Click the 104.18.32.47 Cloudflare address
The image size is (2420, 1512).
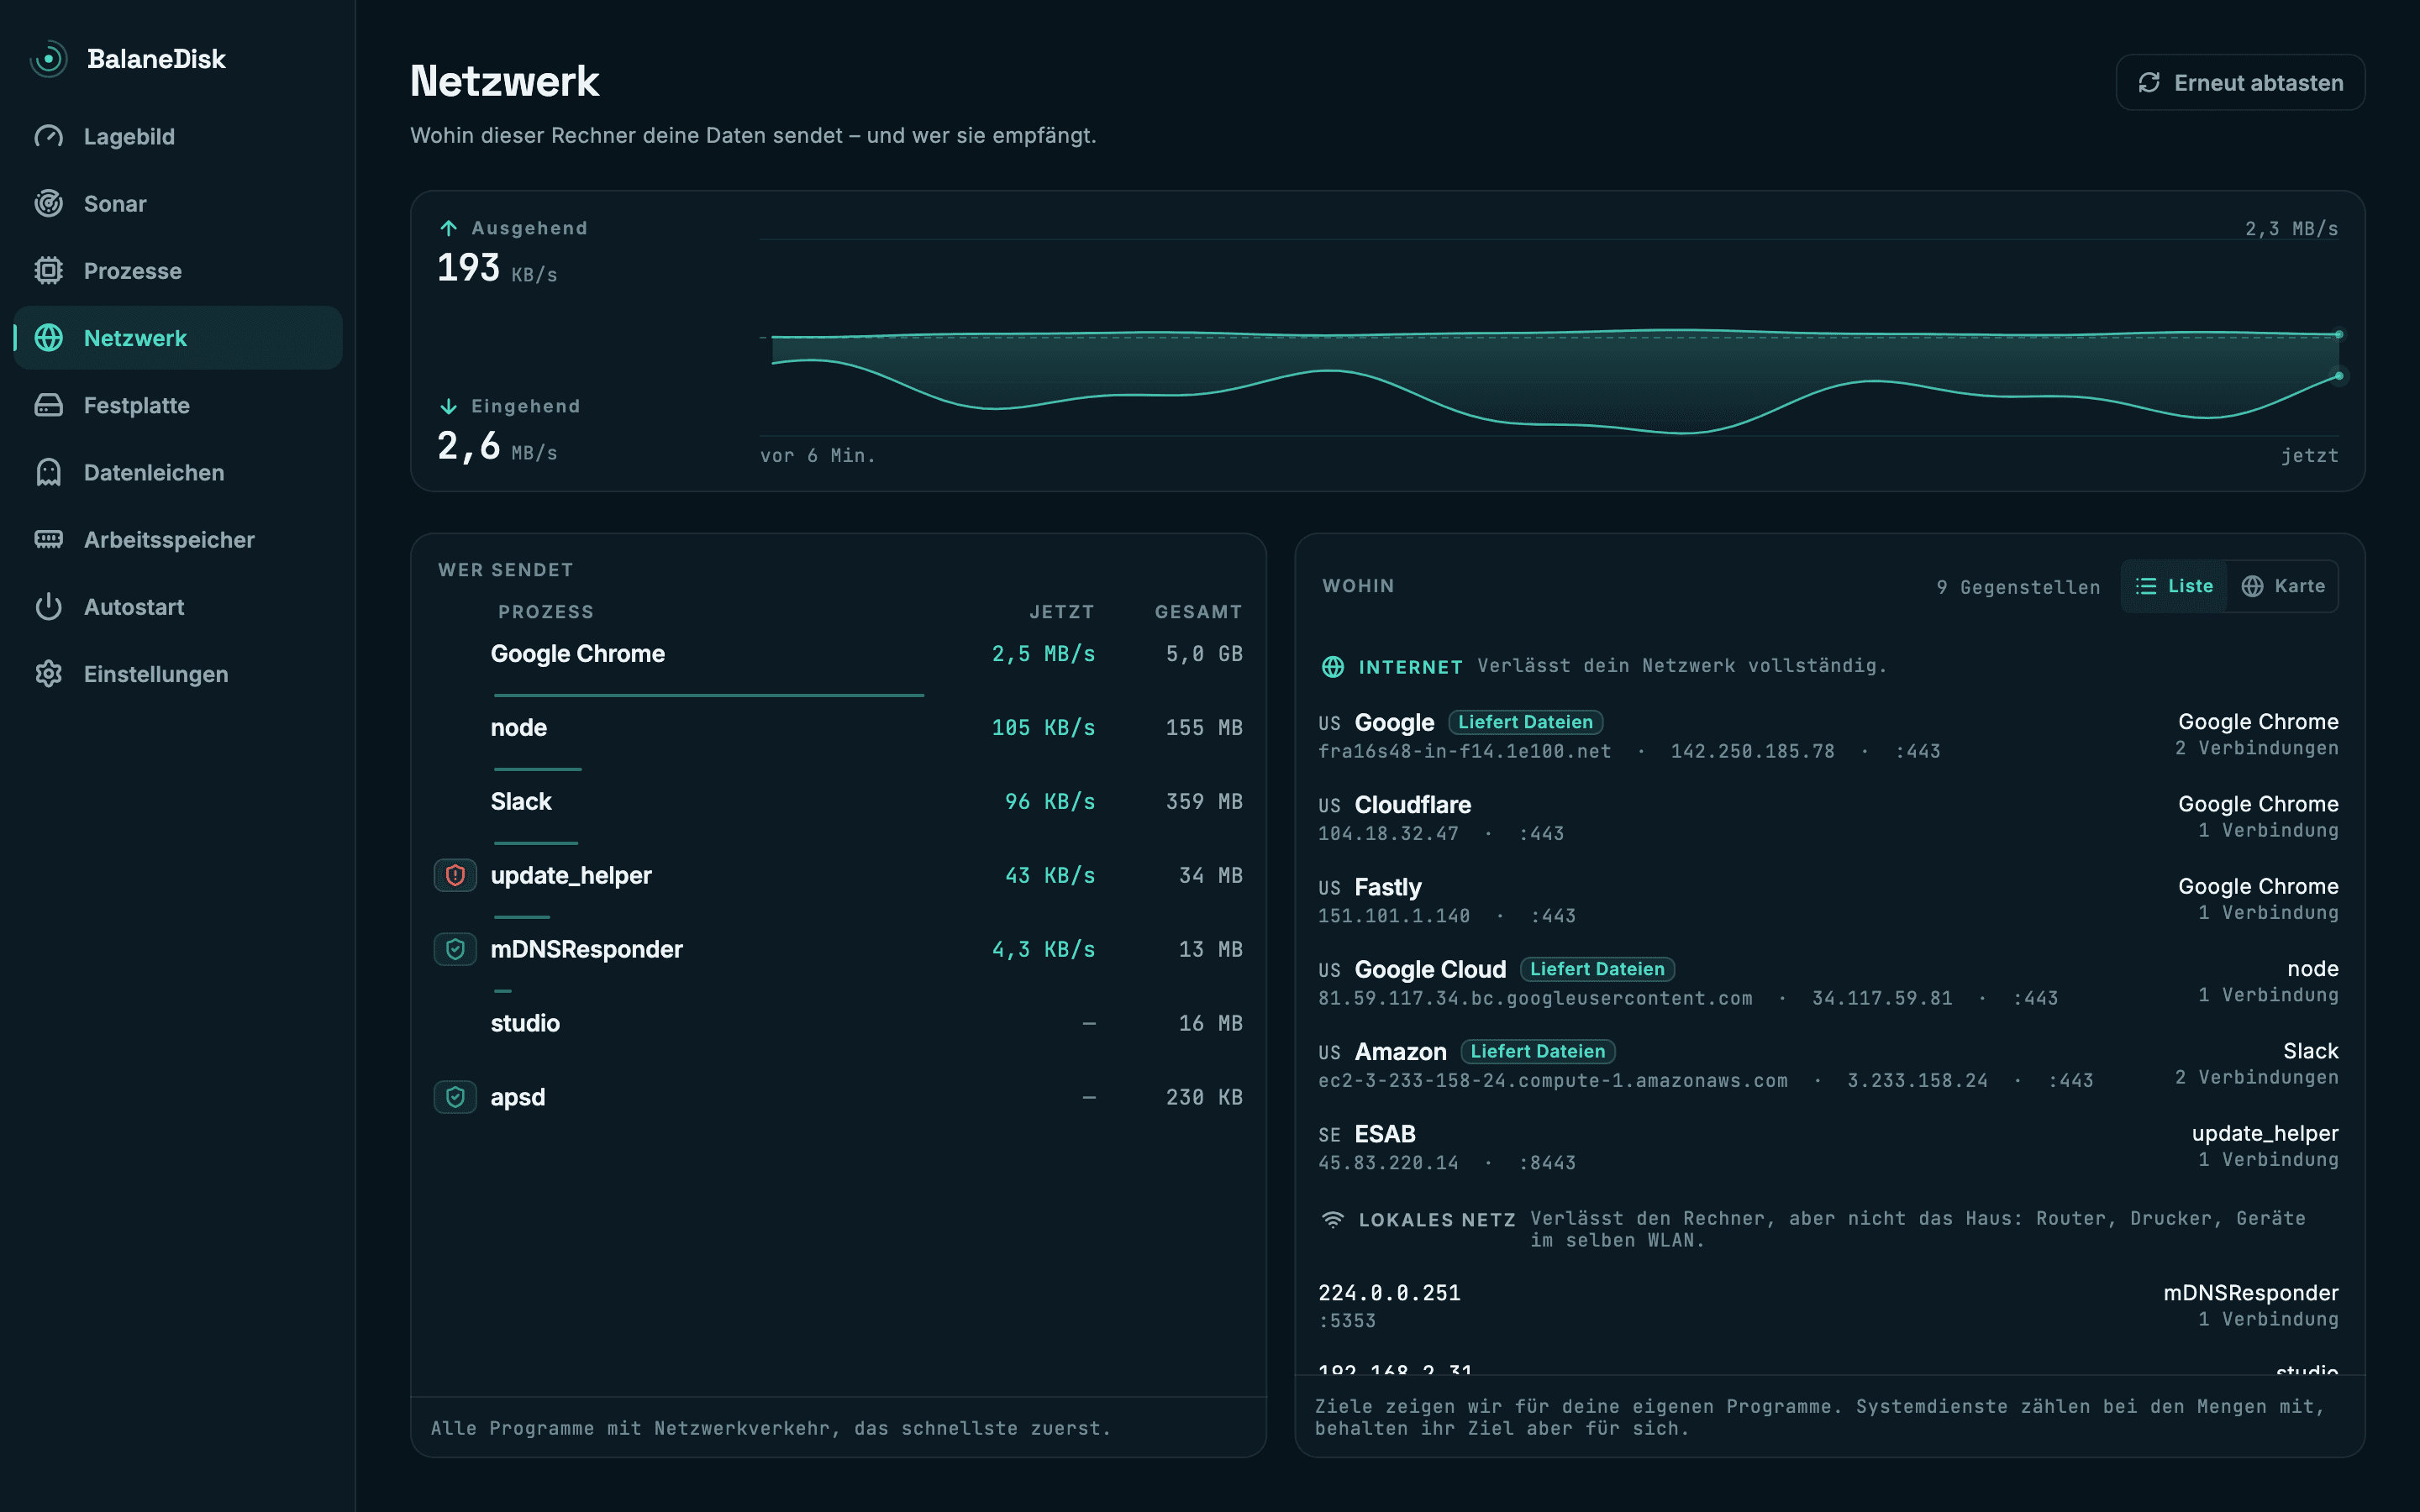coord(1388,833)
